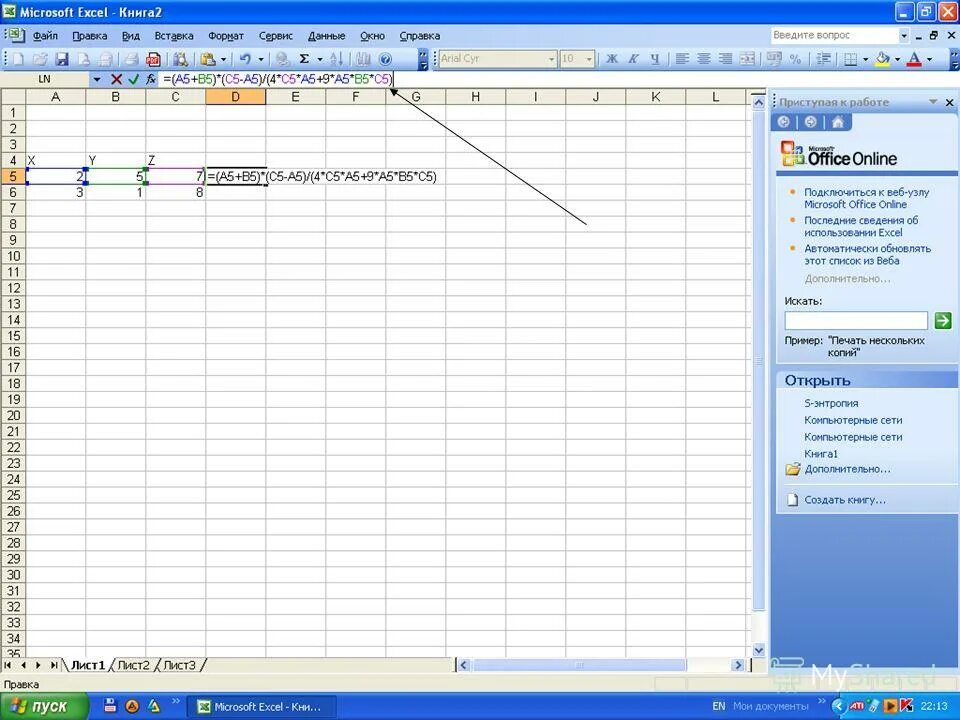The width and height of the screenshot is (960, 720).
Task: Open Print Preview with the magnifier icon
Action: point(180,59)
